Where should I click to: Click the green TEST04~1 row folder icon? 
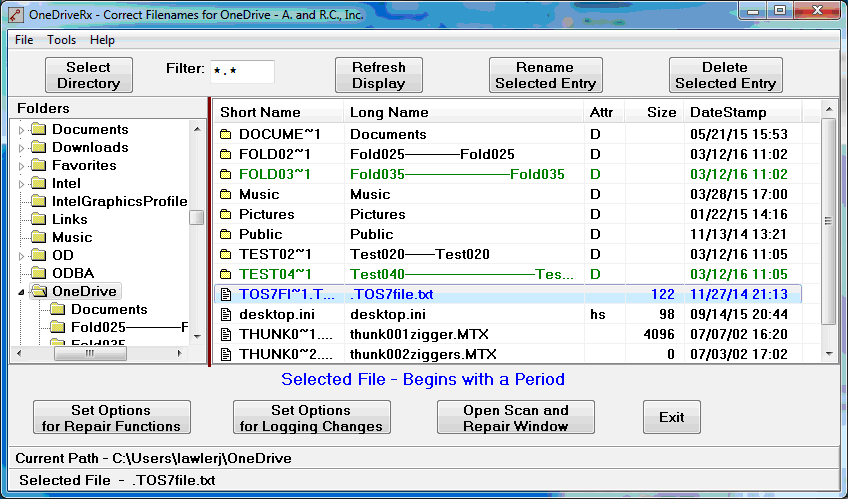226,274
